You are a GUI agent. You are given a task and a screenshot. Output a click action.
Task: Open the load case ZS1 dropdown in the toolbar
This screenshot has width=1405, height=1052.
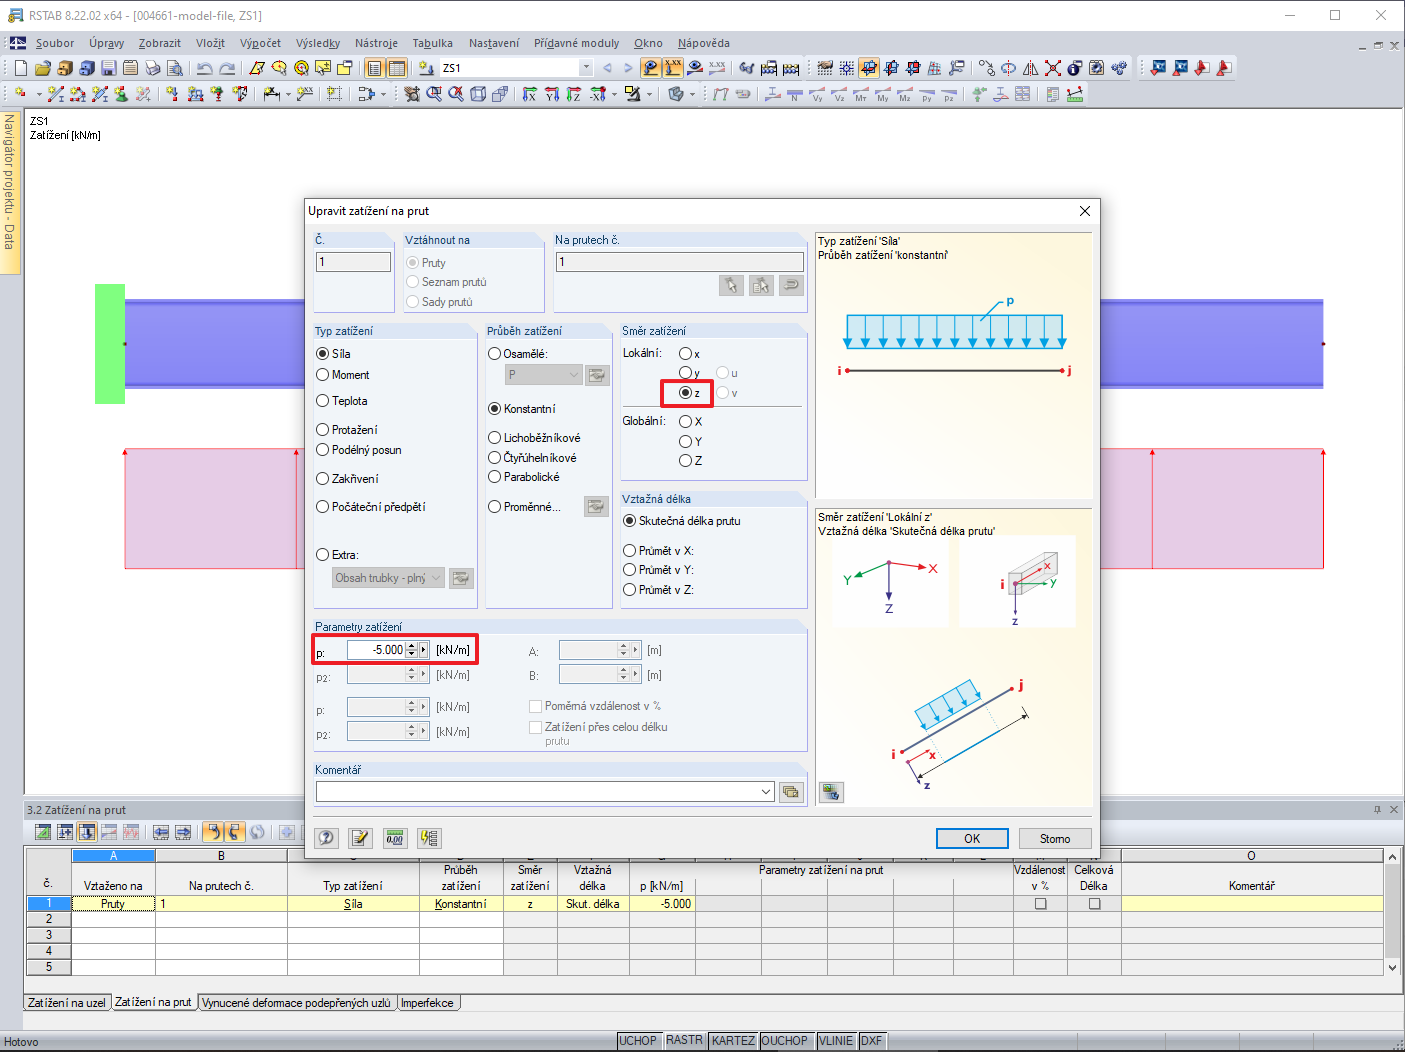point(586,68)
